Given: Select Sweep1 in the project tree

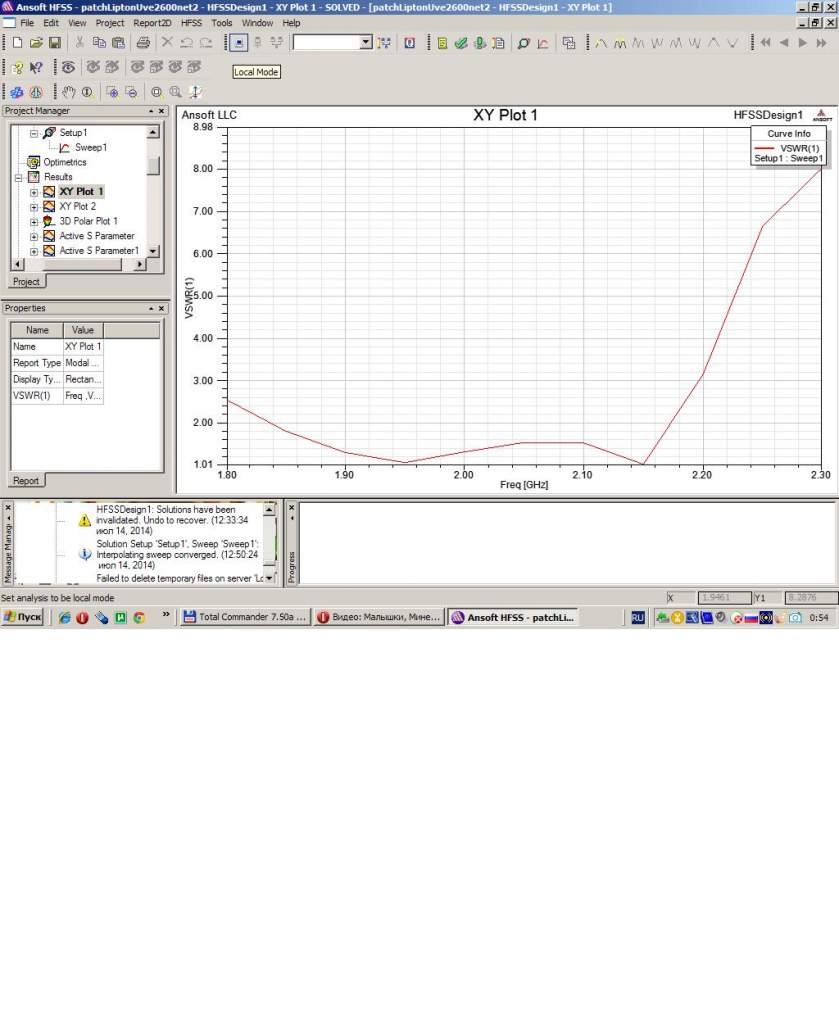Looking at the screenshot, I should [x=90, y=148].
